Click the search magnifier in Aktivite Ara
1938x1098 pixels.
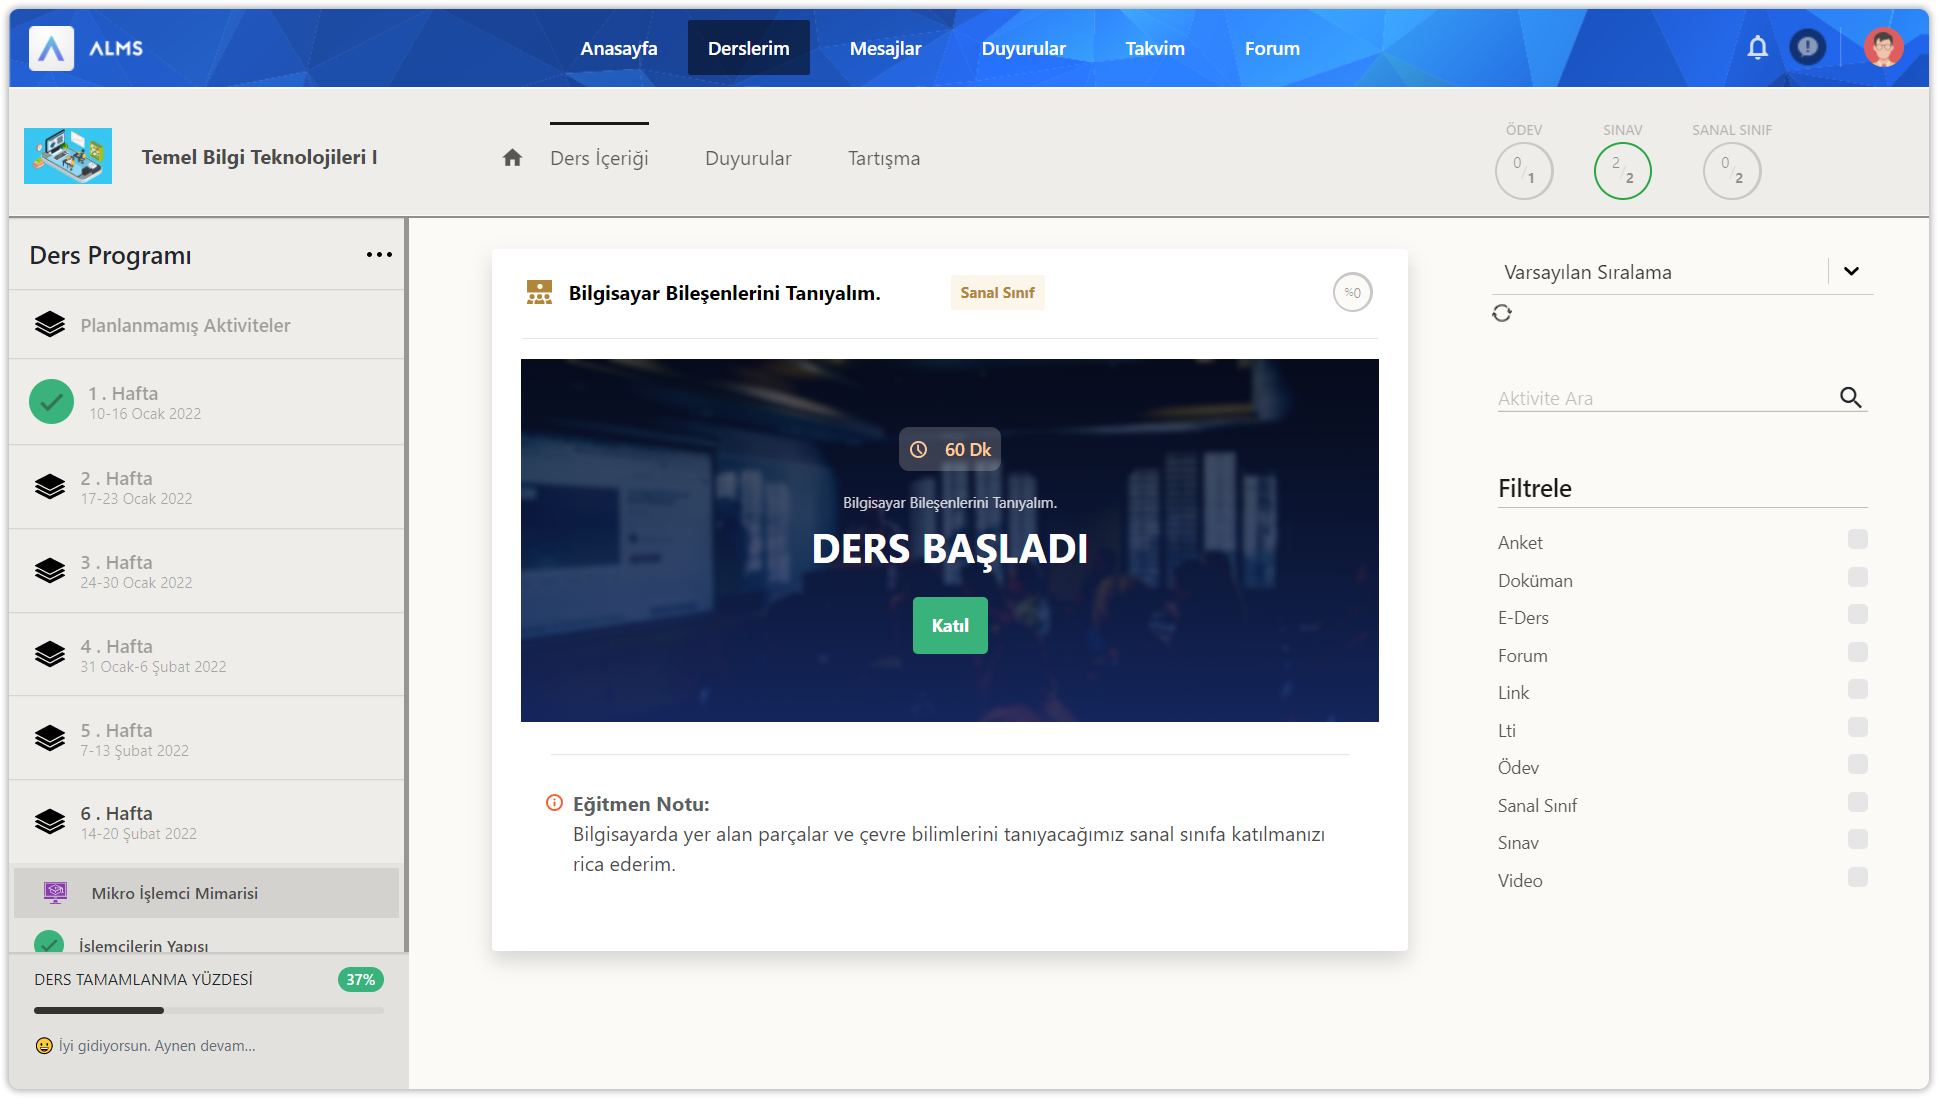pyautogui.click(x=1851, y=397)
